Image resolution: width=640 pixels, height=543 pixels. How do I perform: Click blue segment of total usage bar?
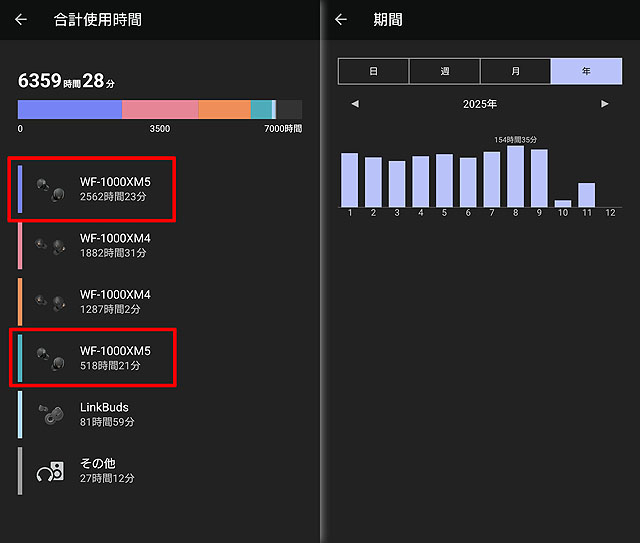tap(70, 110)
